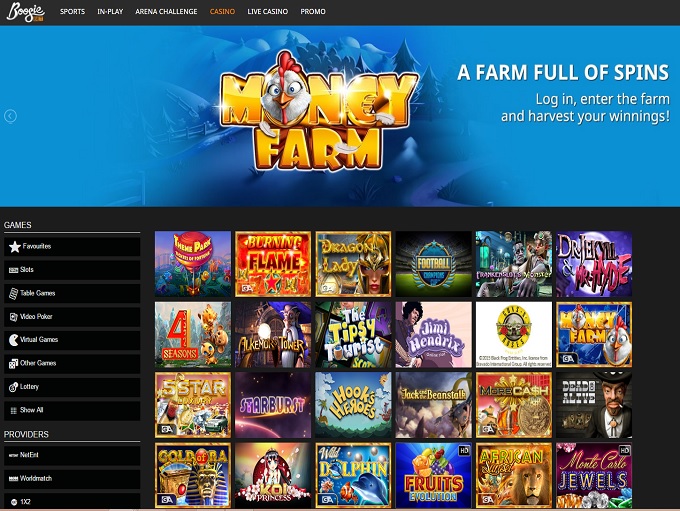Image resolution: width=680 pixels, height=511 pixels.
Task: Open the Promo menu item
Action: pos(313,12)
